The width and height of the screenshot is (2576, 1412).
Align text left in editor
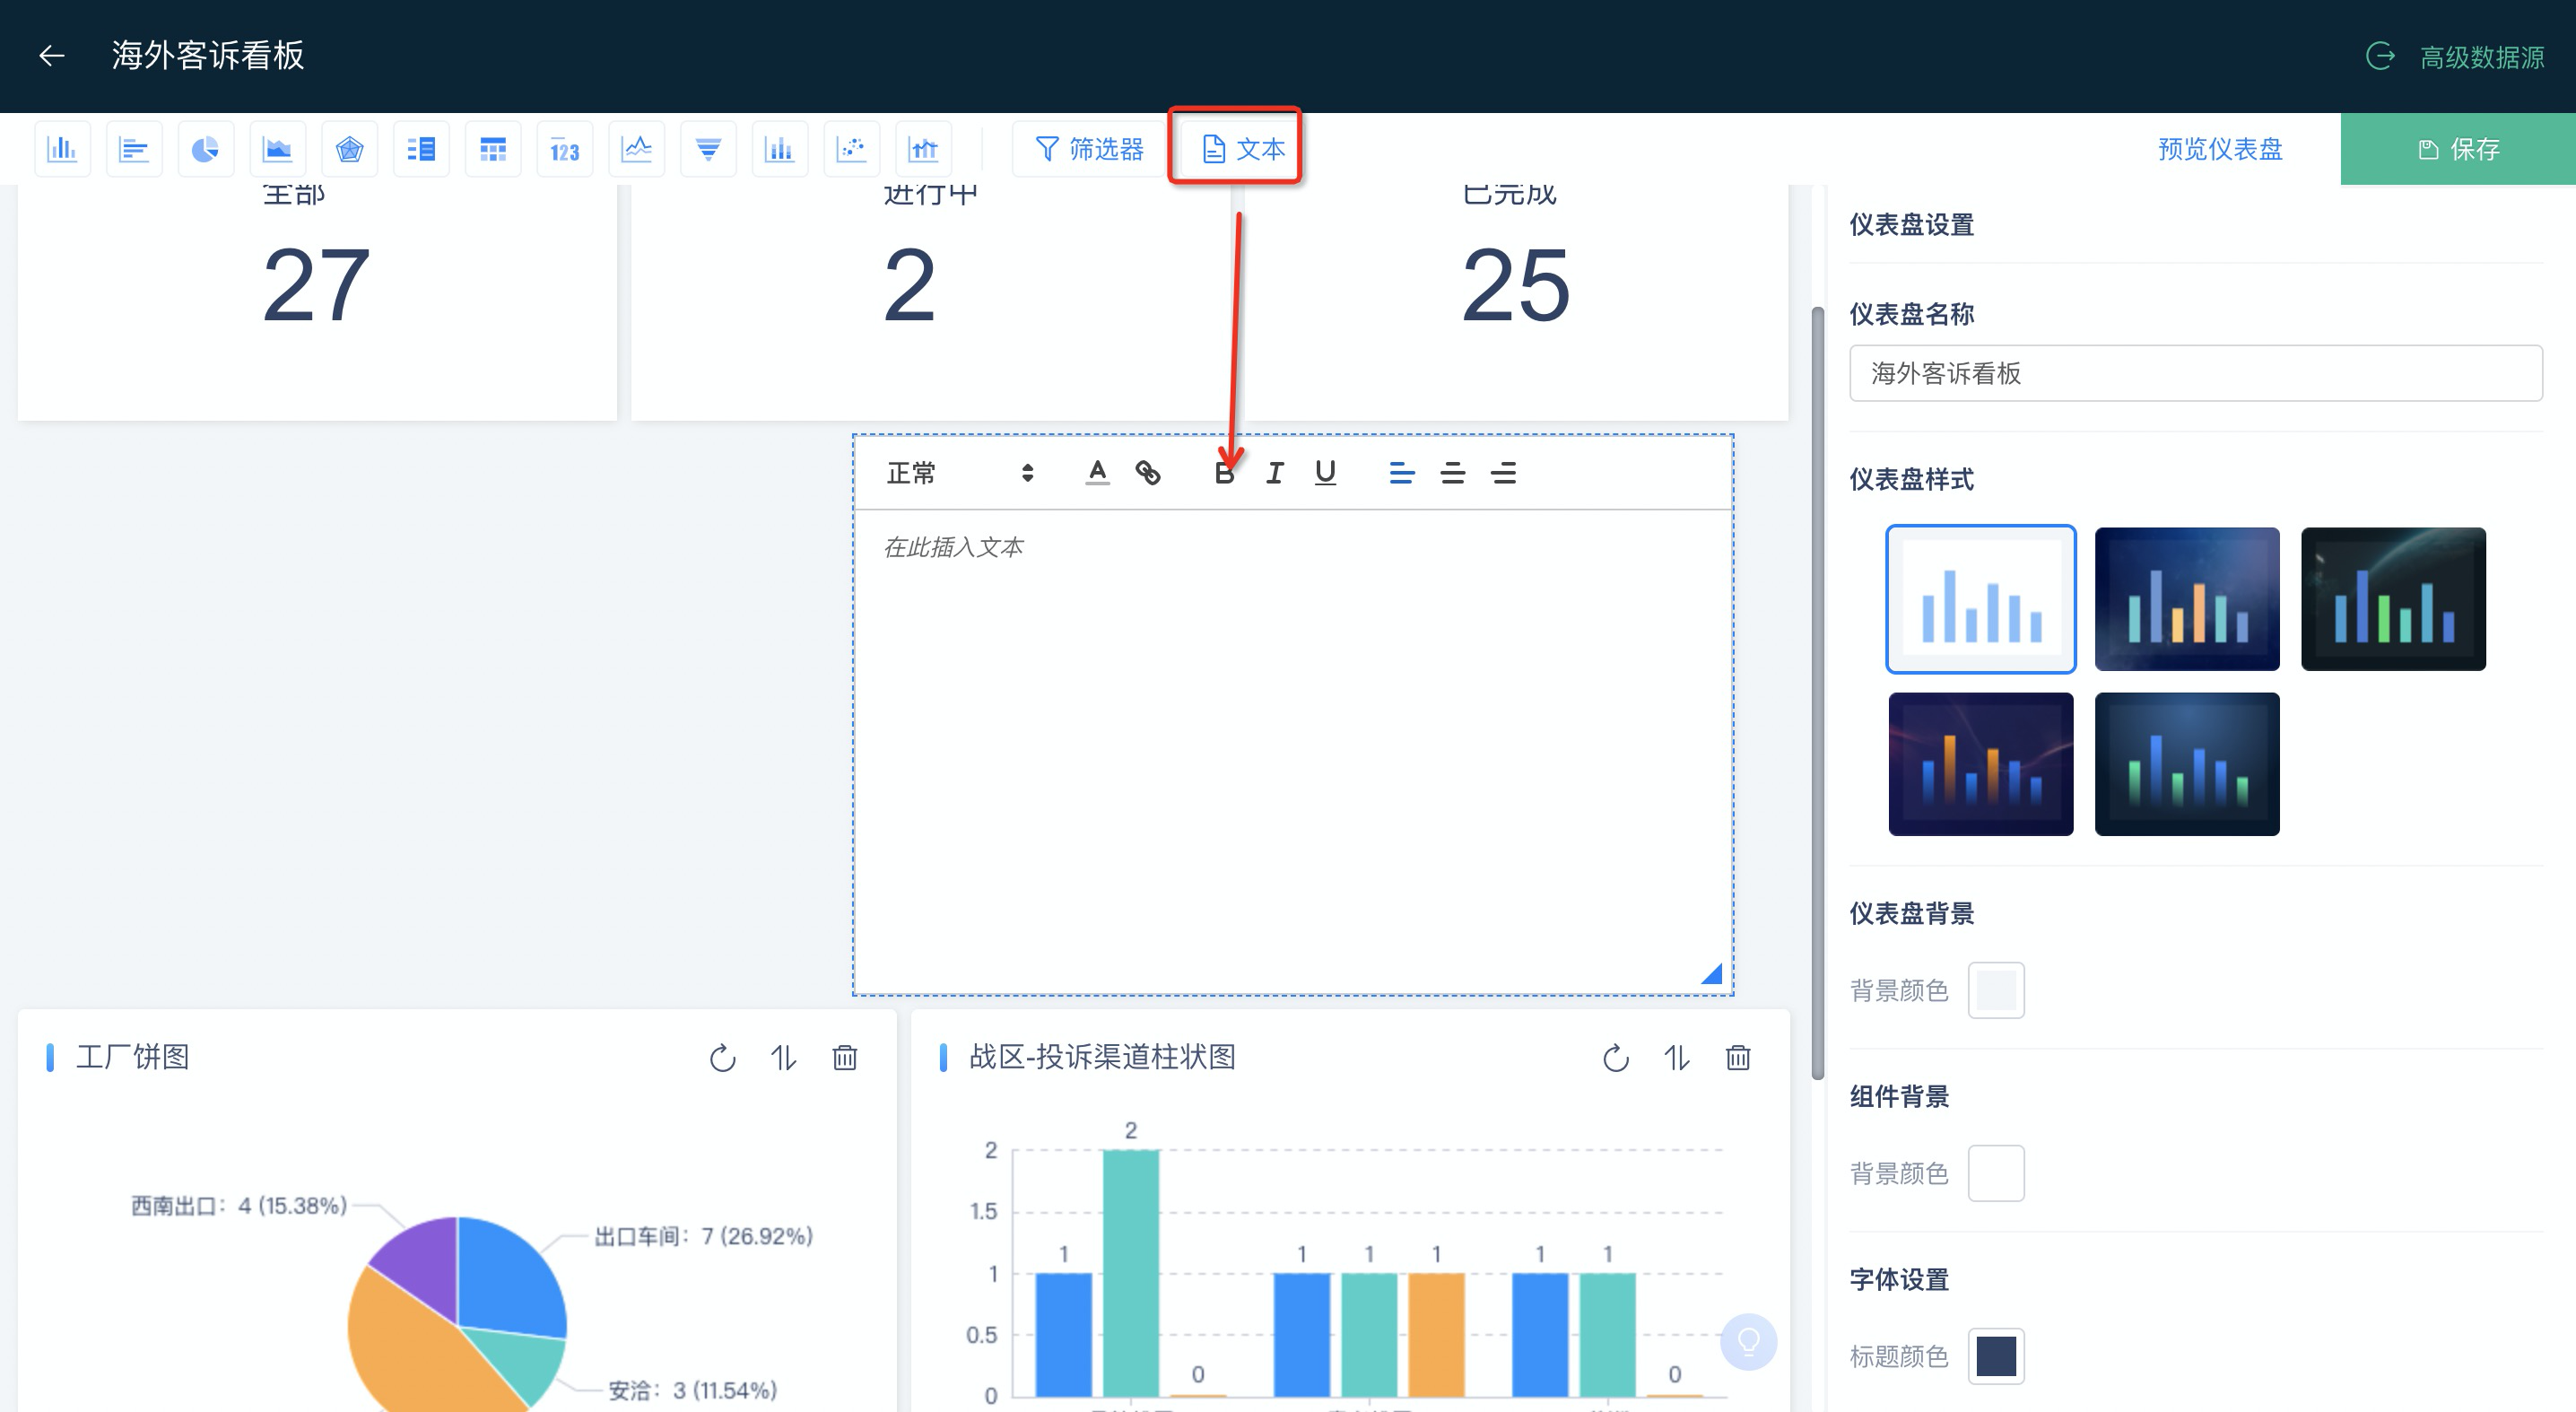click(x=1402, y=472)
